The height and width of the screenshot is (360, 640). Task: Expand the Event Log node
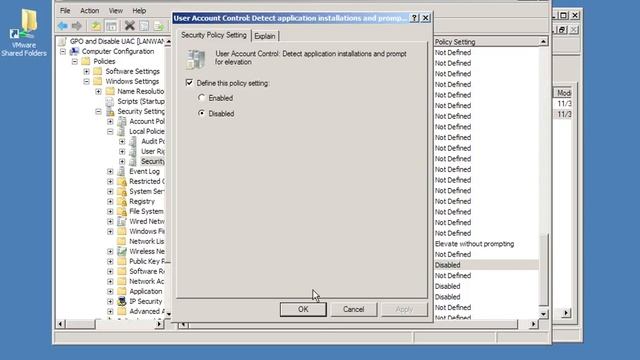pos(110,171)
